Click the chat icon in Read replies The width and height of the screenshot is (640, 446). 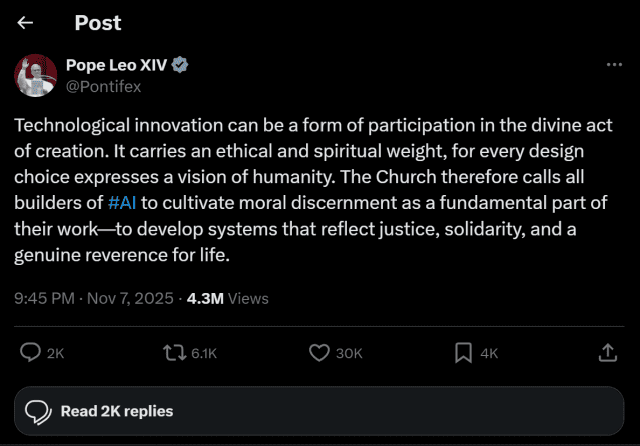coord(38,411)
